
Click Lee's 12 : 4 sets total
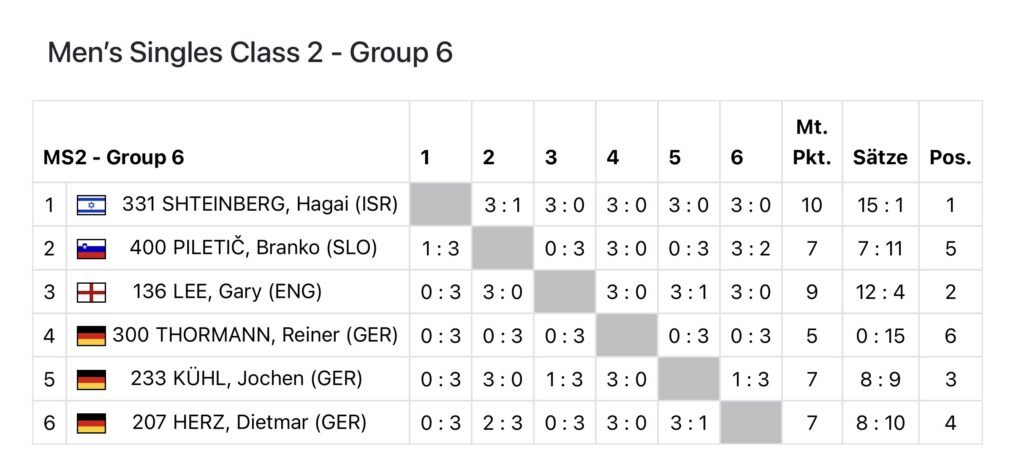880,292
